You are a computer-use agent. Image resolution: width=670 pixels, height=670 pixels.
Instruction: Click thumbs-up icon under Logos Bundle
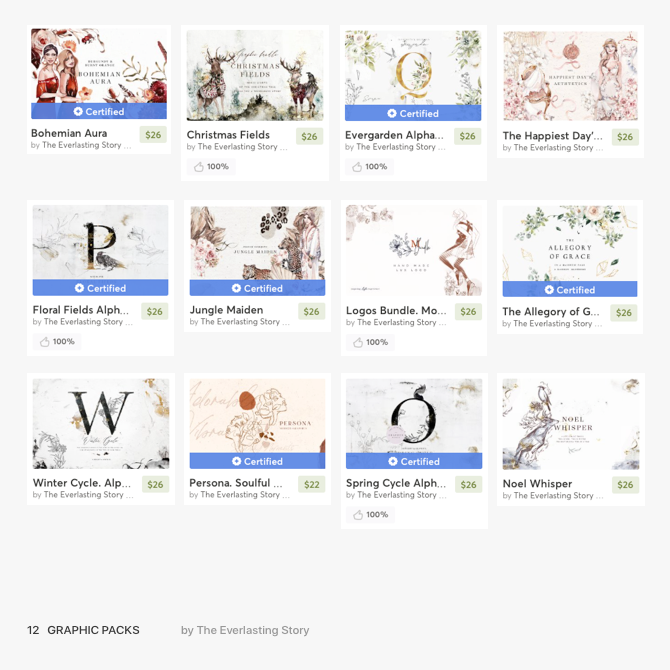click(x=358, y=342)
